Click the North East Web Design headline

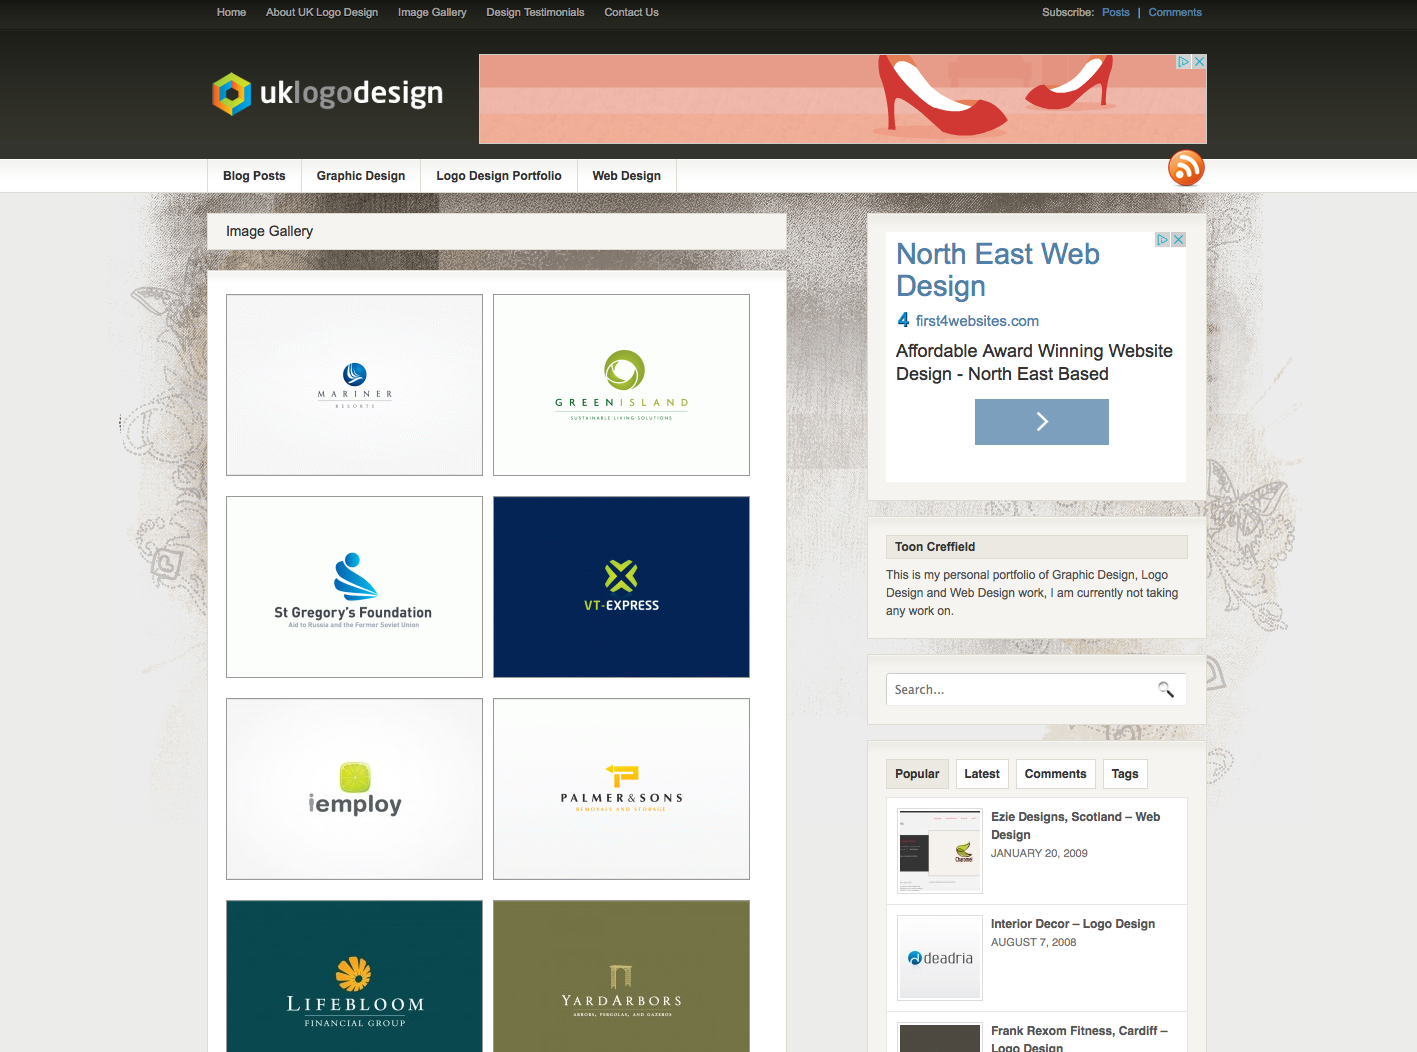tap(997, 270)
